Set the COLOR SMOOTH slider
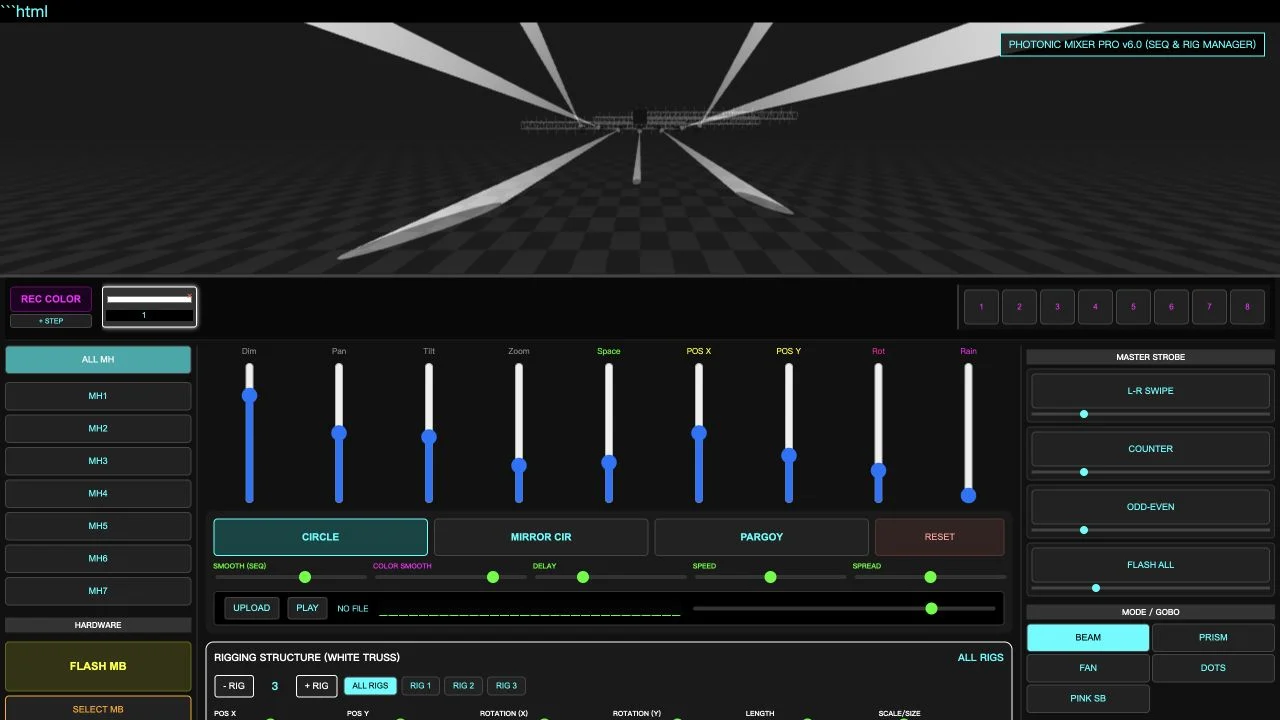Screen dimensions: 1280x720 pos(450,577)
